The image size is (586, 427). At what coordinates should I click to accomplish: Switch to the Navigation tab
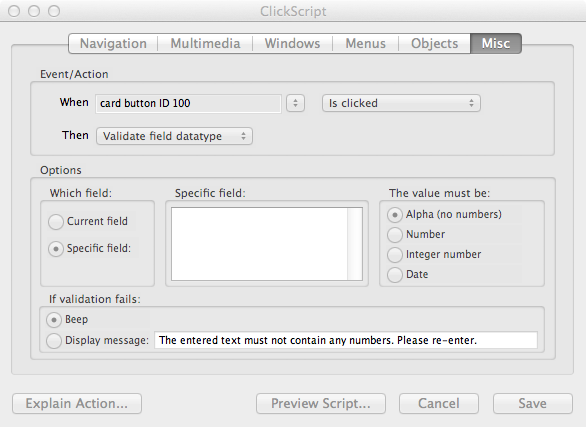[113, 43]
